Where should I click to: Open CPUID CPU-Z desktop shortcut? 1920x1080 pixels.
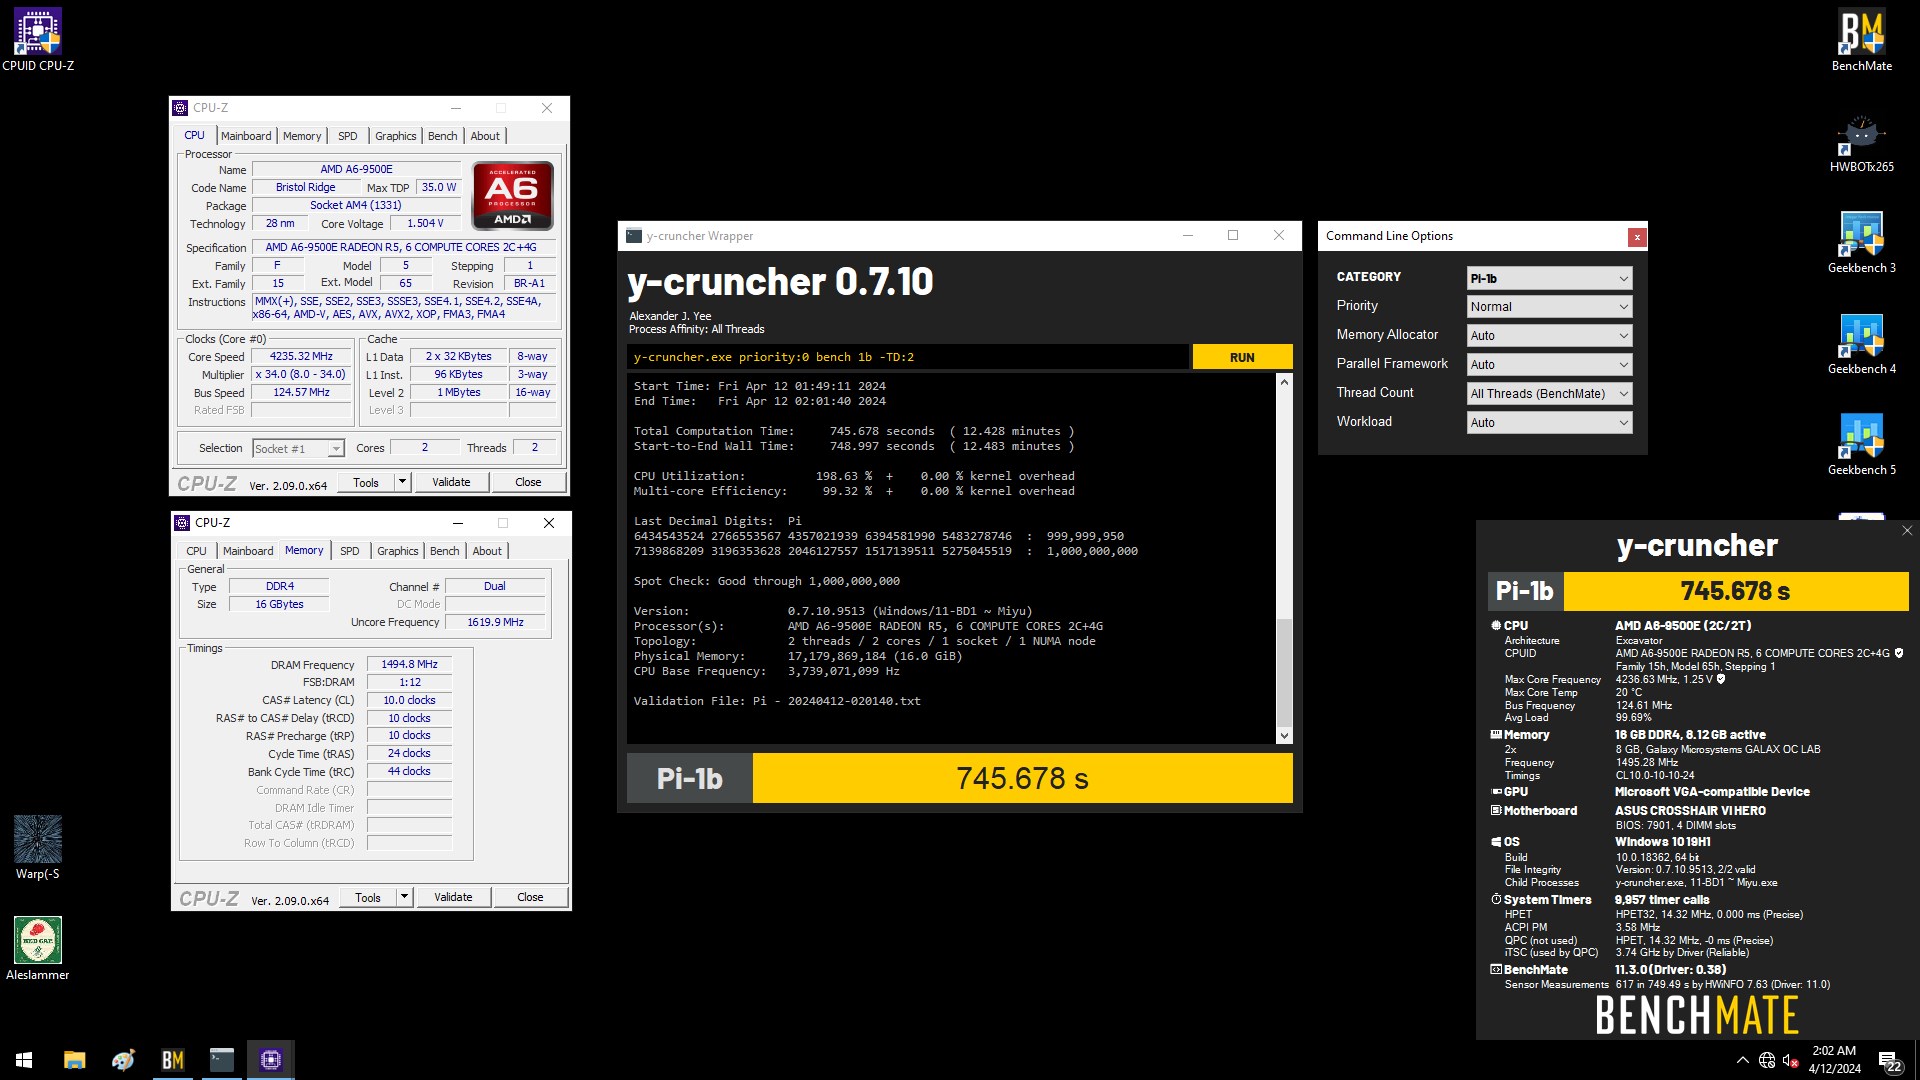coord(38,40)
